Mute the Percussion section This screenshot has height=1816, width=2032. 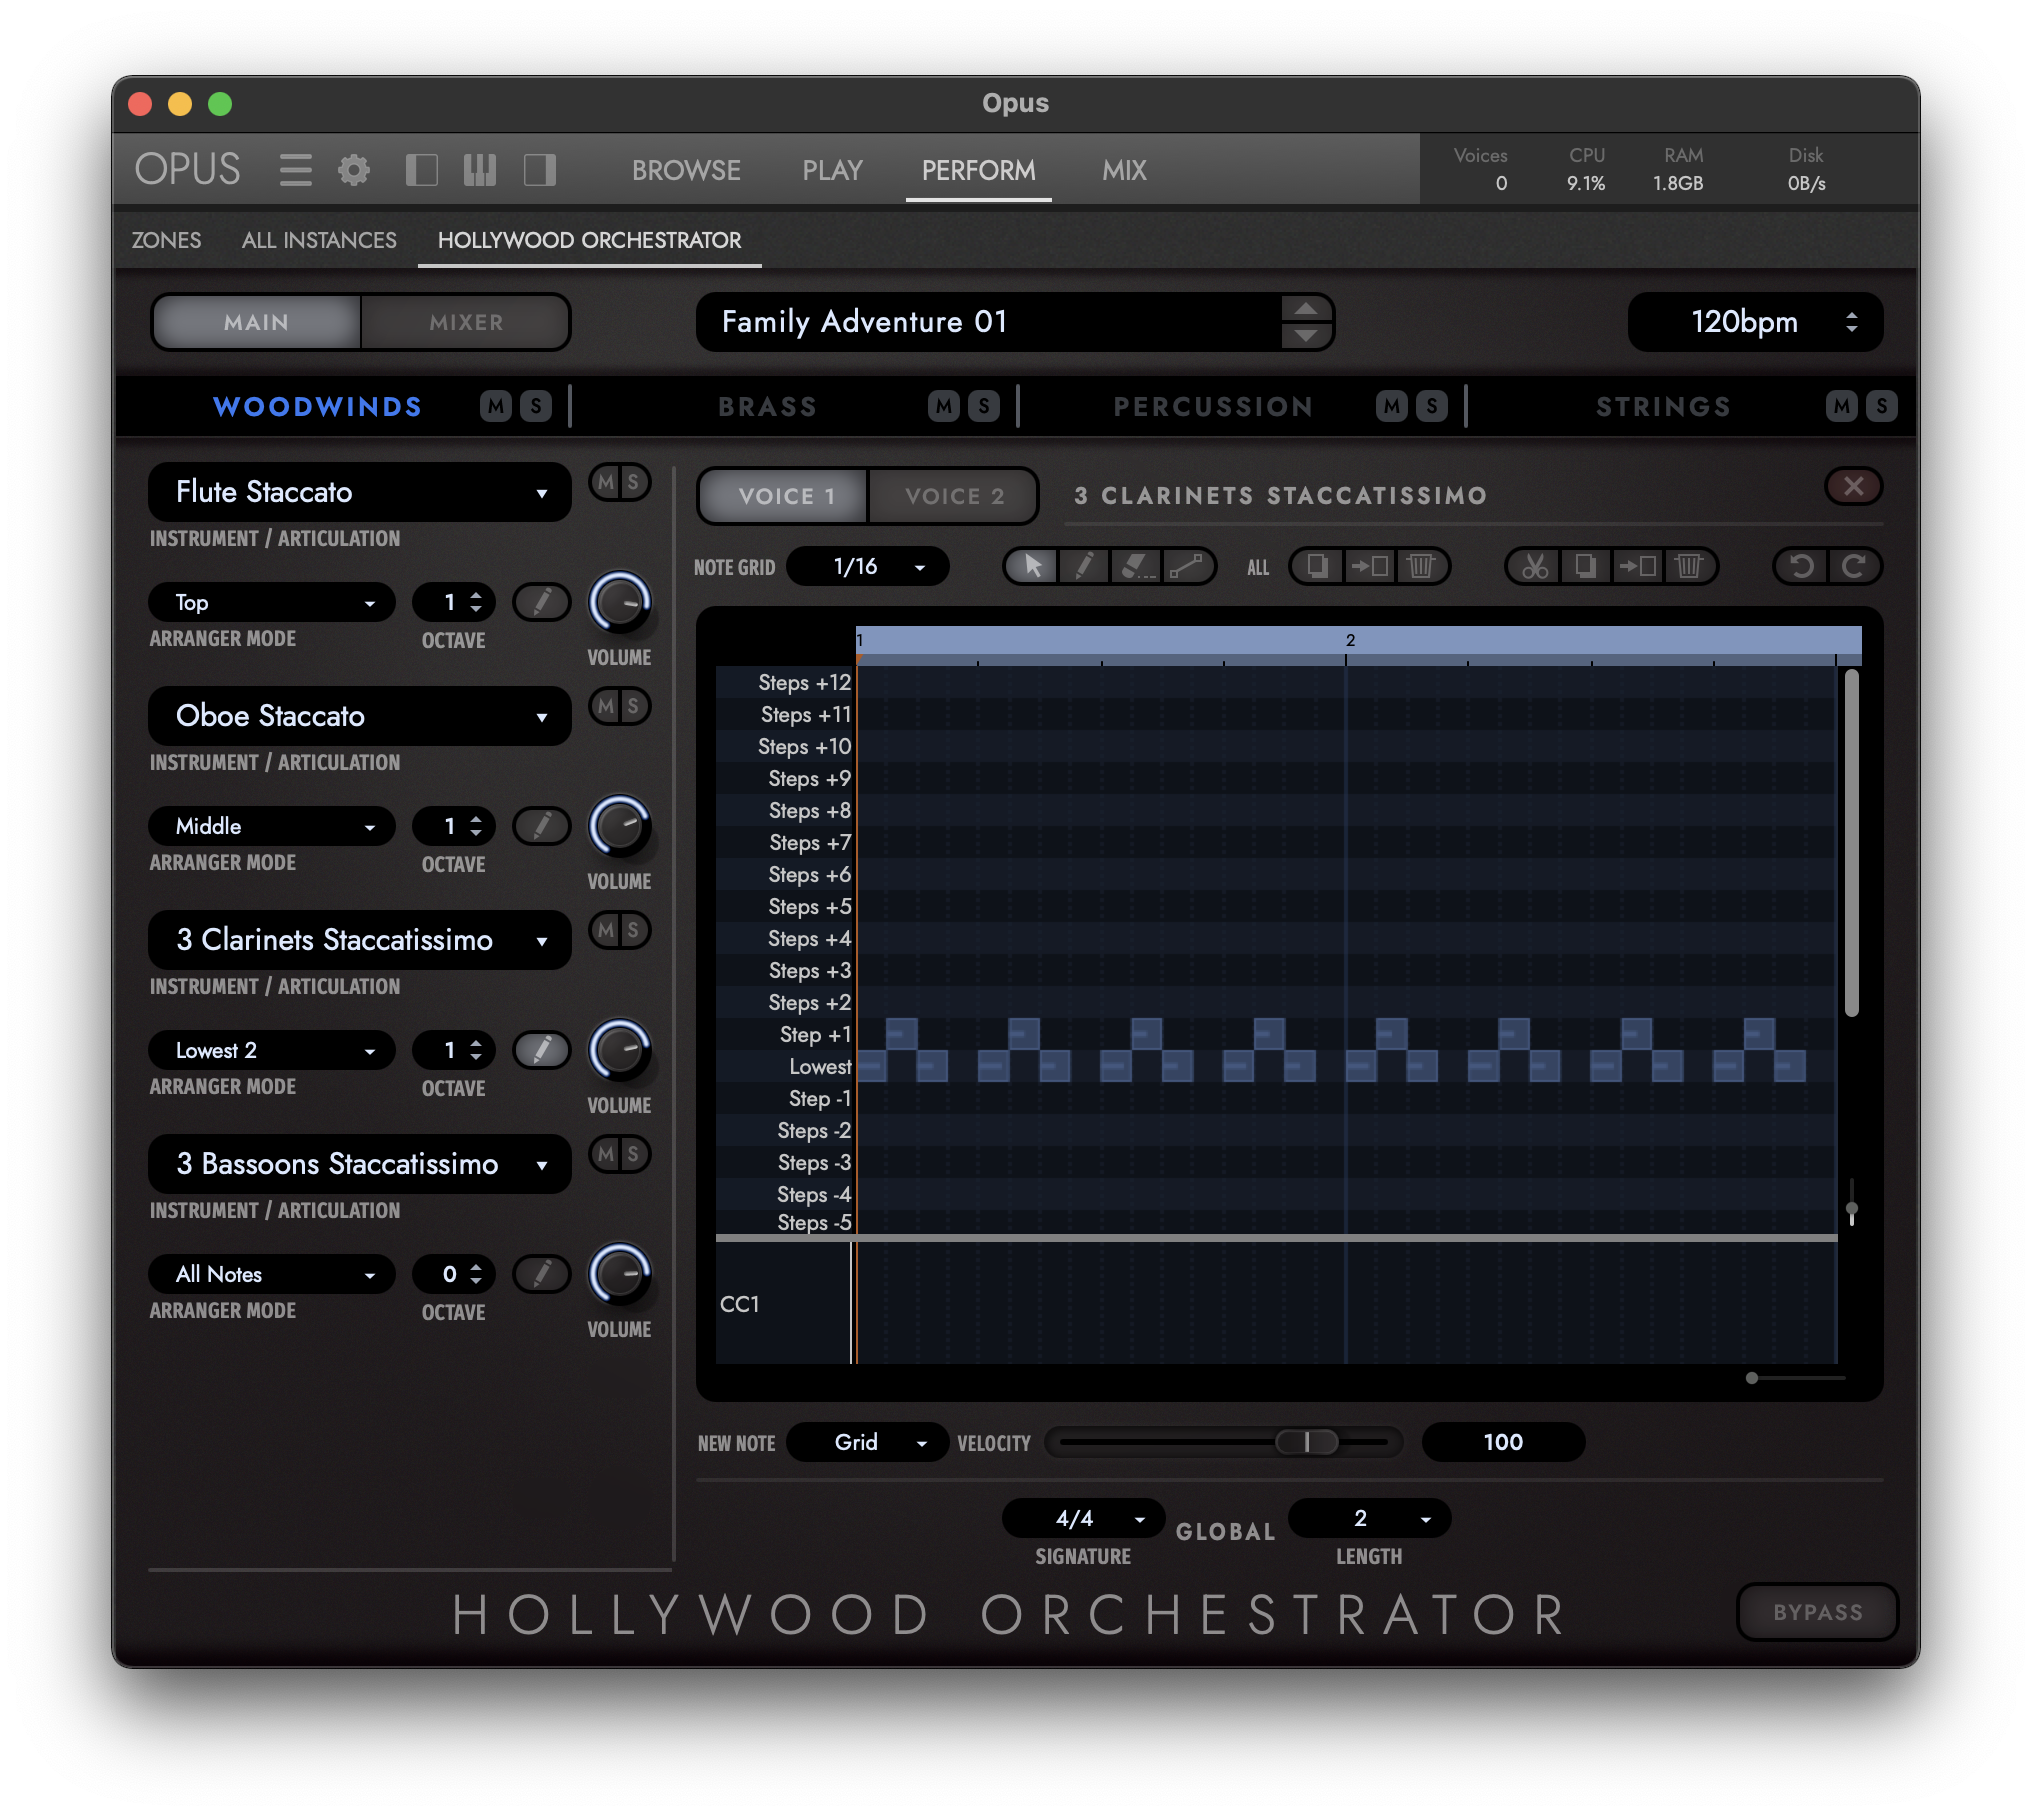[x=1392, y=406]
